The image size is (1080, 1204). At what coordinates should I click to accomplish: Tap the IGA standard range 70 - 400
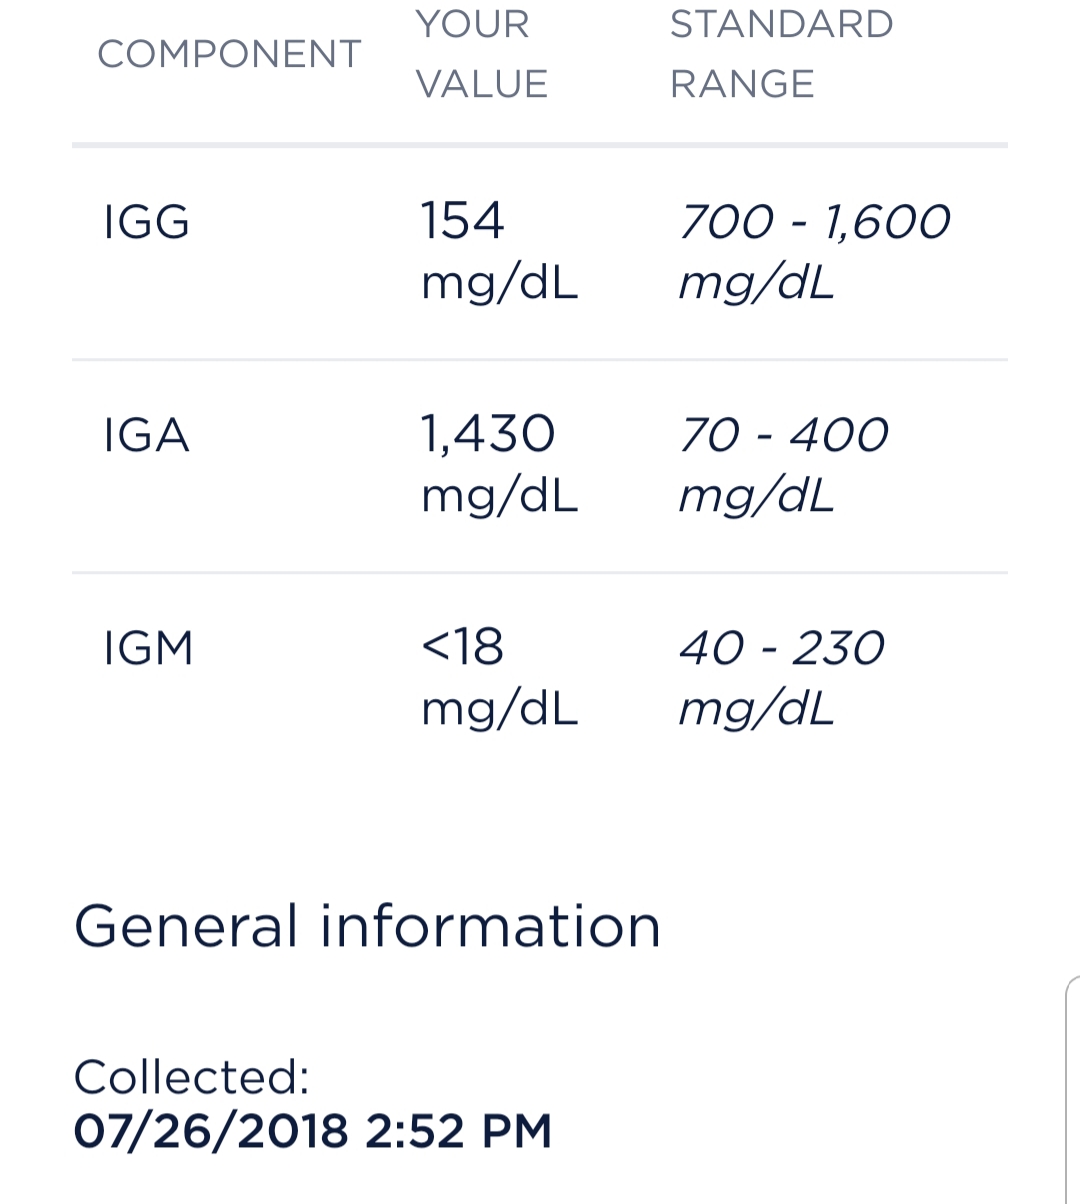pyautogui.click(x=783, y=435)
